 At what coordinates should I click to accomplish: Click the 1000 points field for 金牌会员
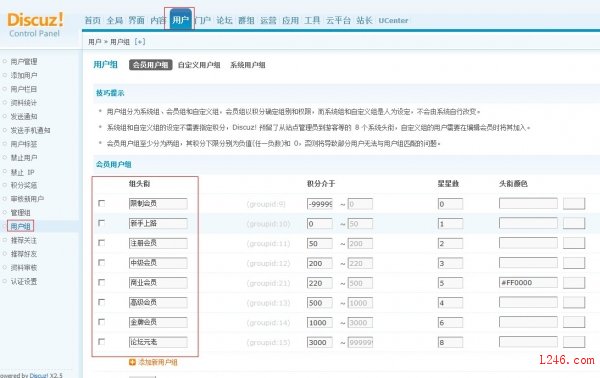pyautogui.click(x=320, y=323)
